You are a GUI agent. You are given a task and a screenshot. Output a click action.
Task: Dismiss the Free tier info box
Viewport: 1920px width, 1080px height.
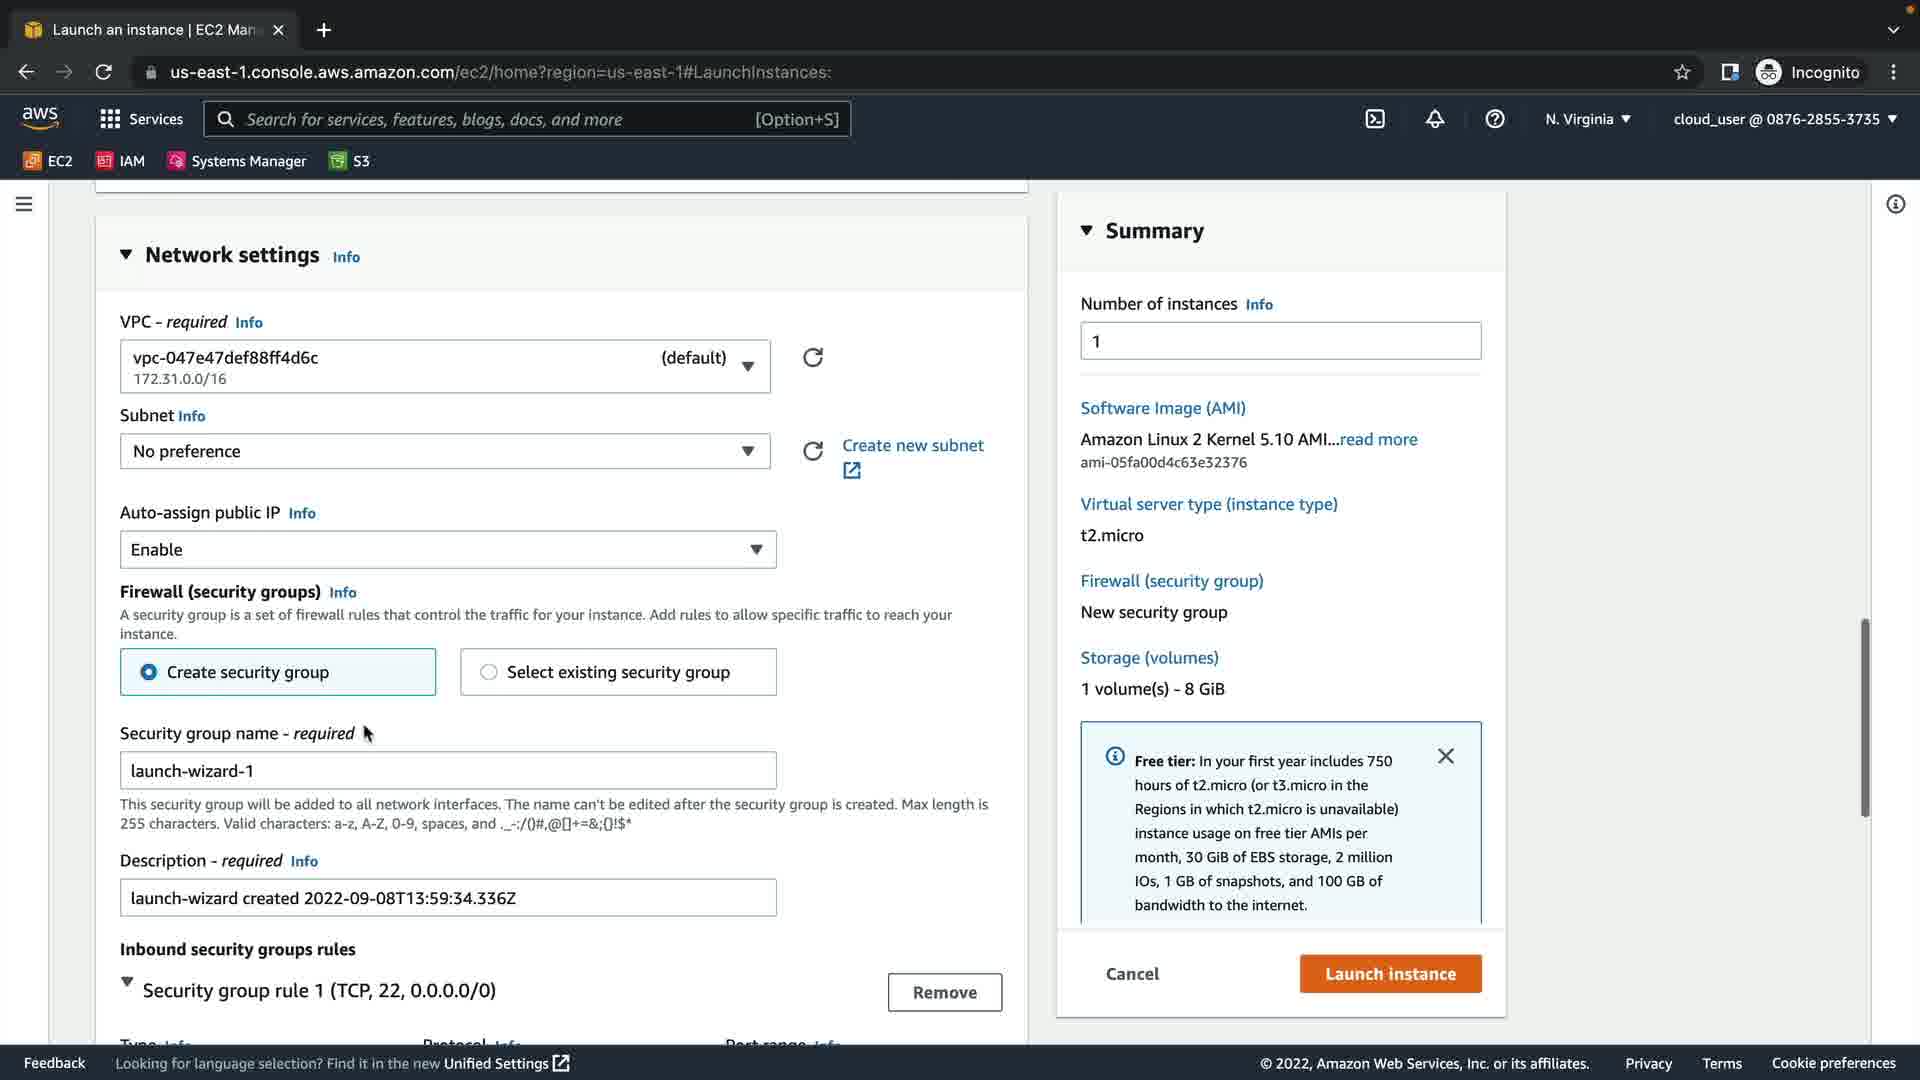(x=1446, y=756)
